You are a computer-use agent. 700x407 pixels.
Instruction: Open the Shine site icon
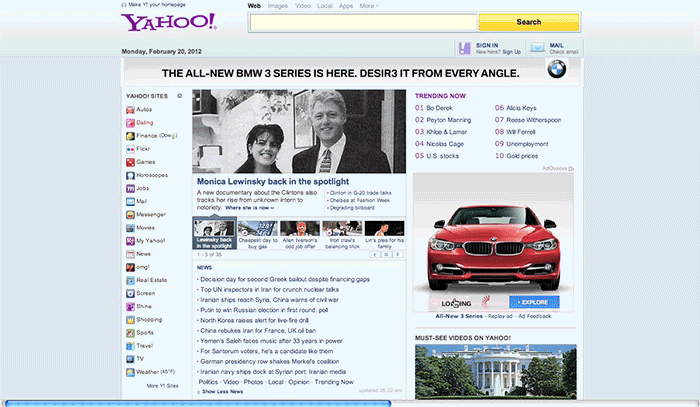[130, 307]
